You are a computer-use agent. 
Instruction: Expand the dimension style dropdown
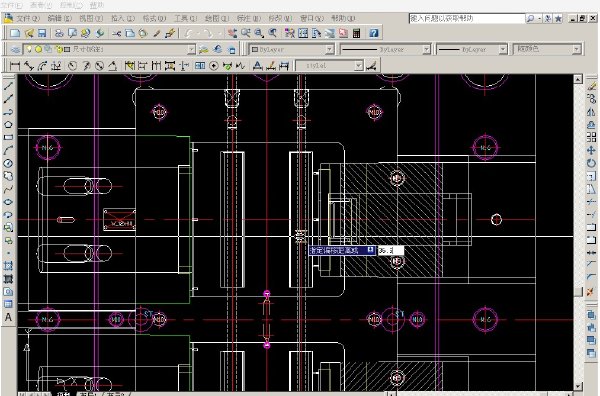tap(358, 66)
